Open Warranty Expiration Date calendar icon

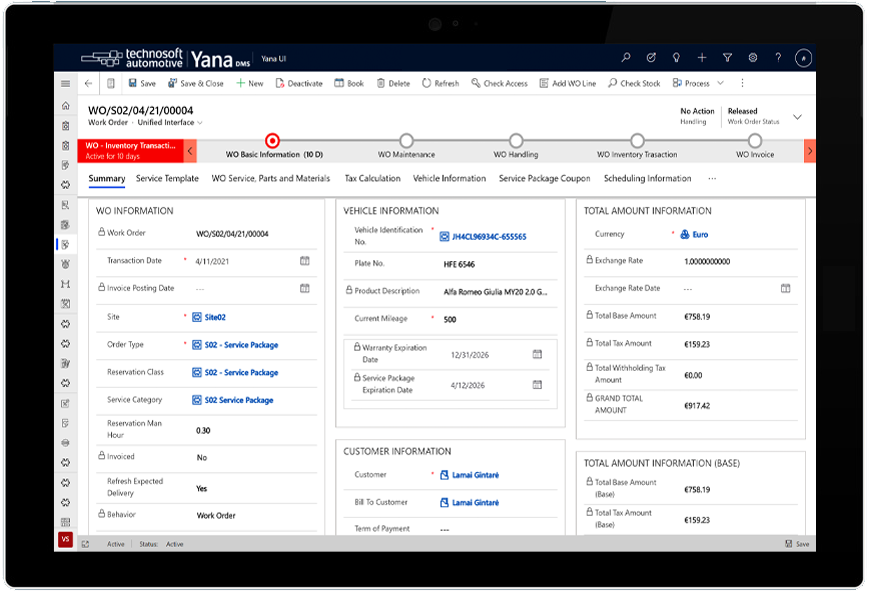(x=537, y=354)
